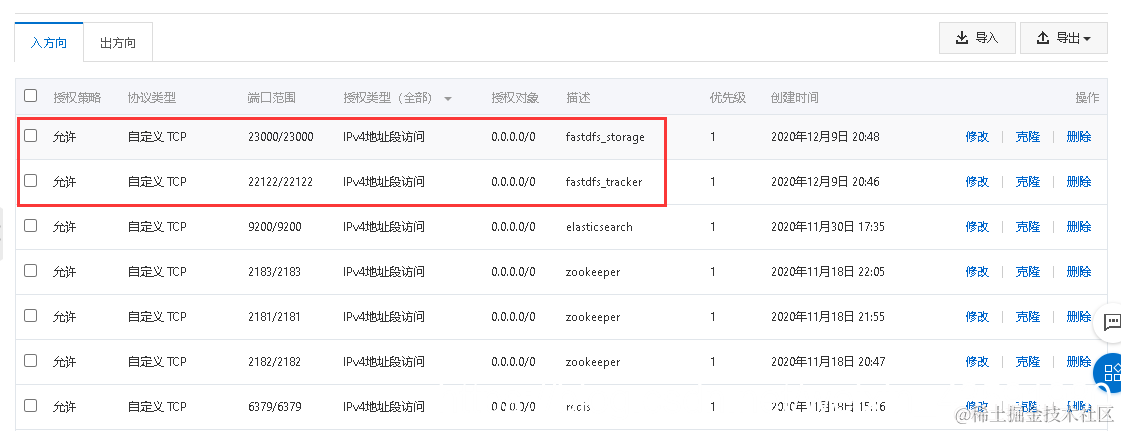Viewport: 1121px width, 431px height.
Task: Click the 端口范围 column header
Action: (x=272, y=98)
